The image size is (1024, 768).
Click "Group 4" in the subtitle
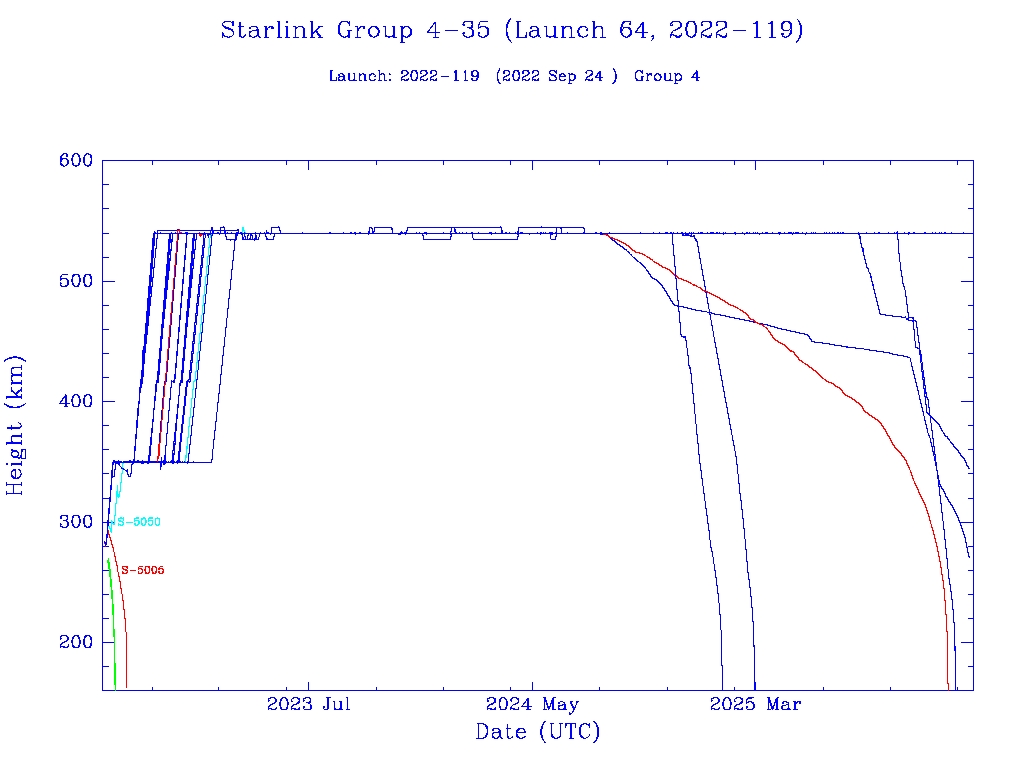(x=666, y=76)
